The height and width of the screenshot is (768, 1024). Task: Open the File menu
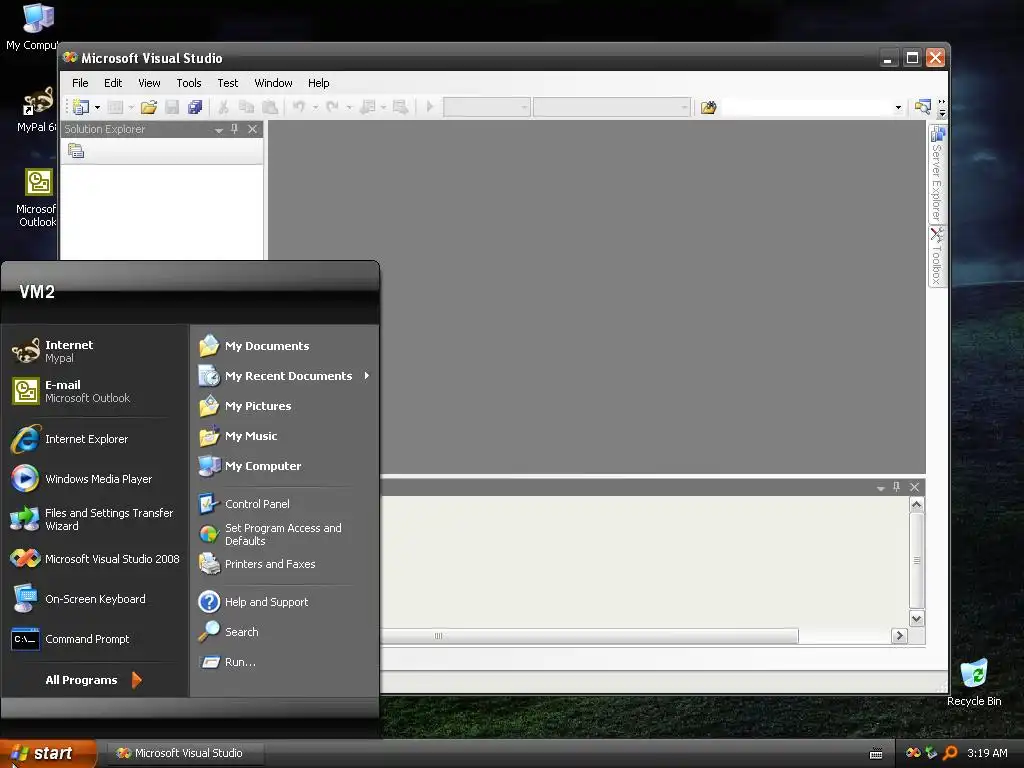click(x=80, y=83)
